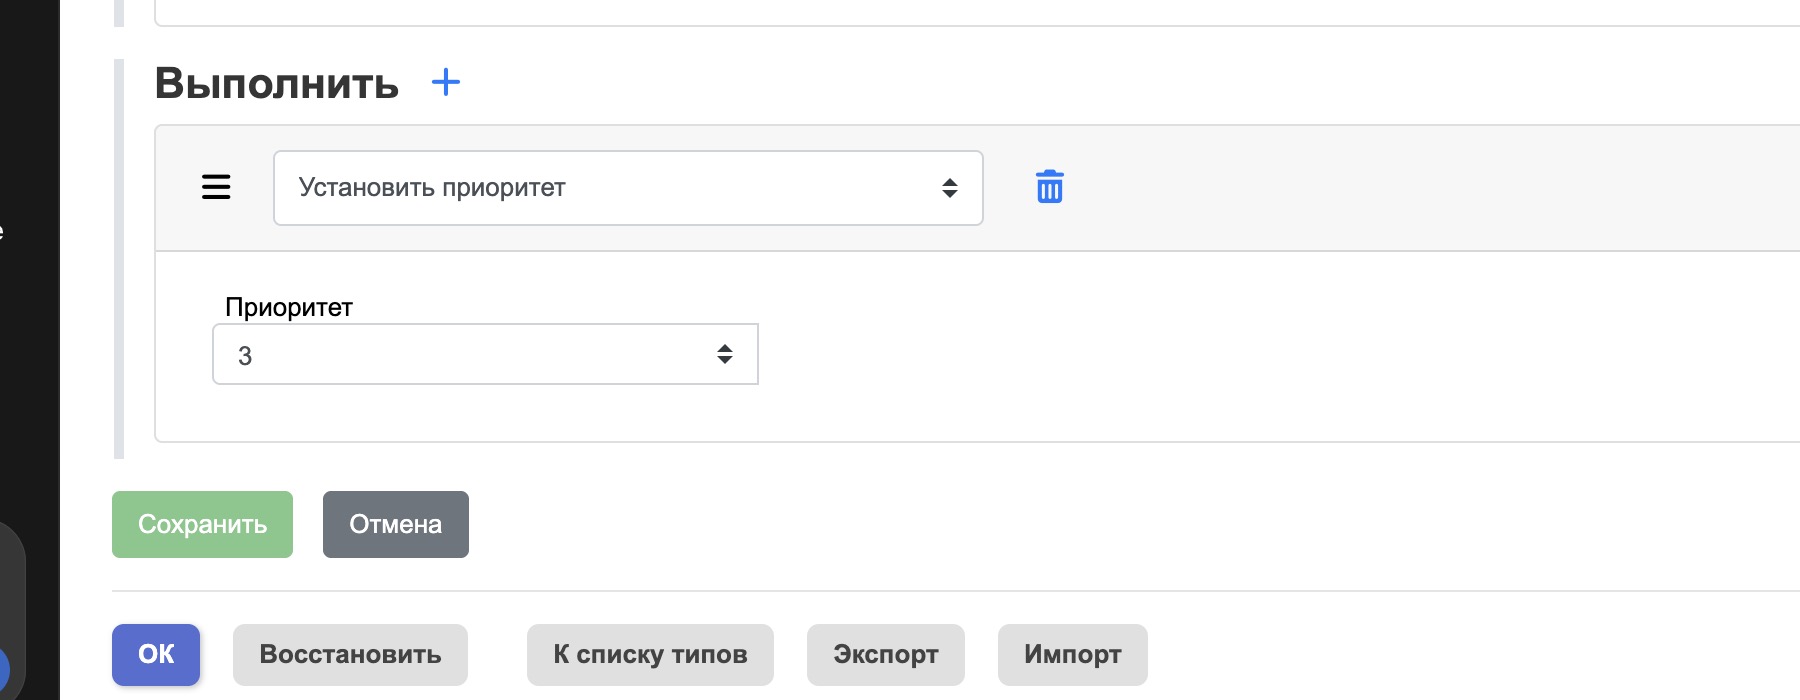
Task: Click the Выполнить section heading
Action: coord(277,83)
